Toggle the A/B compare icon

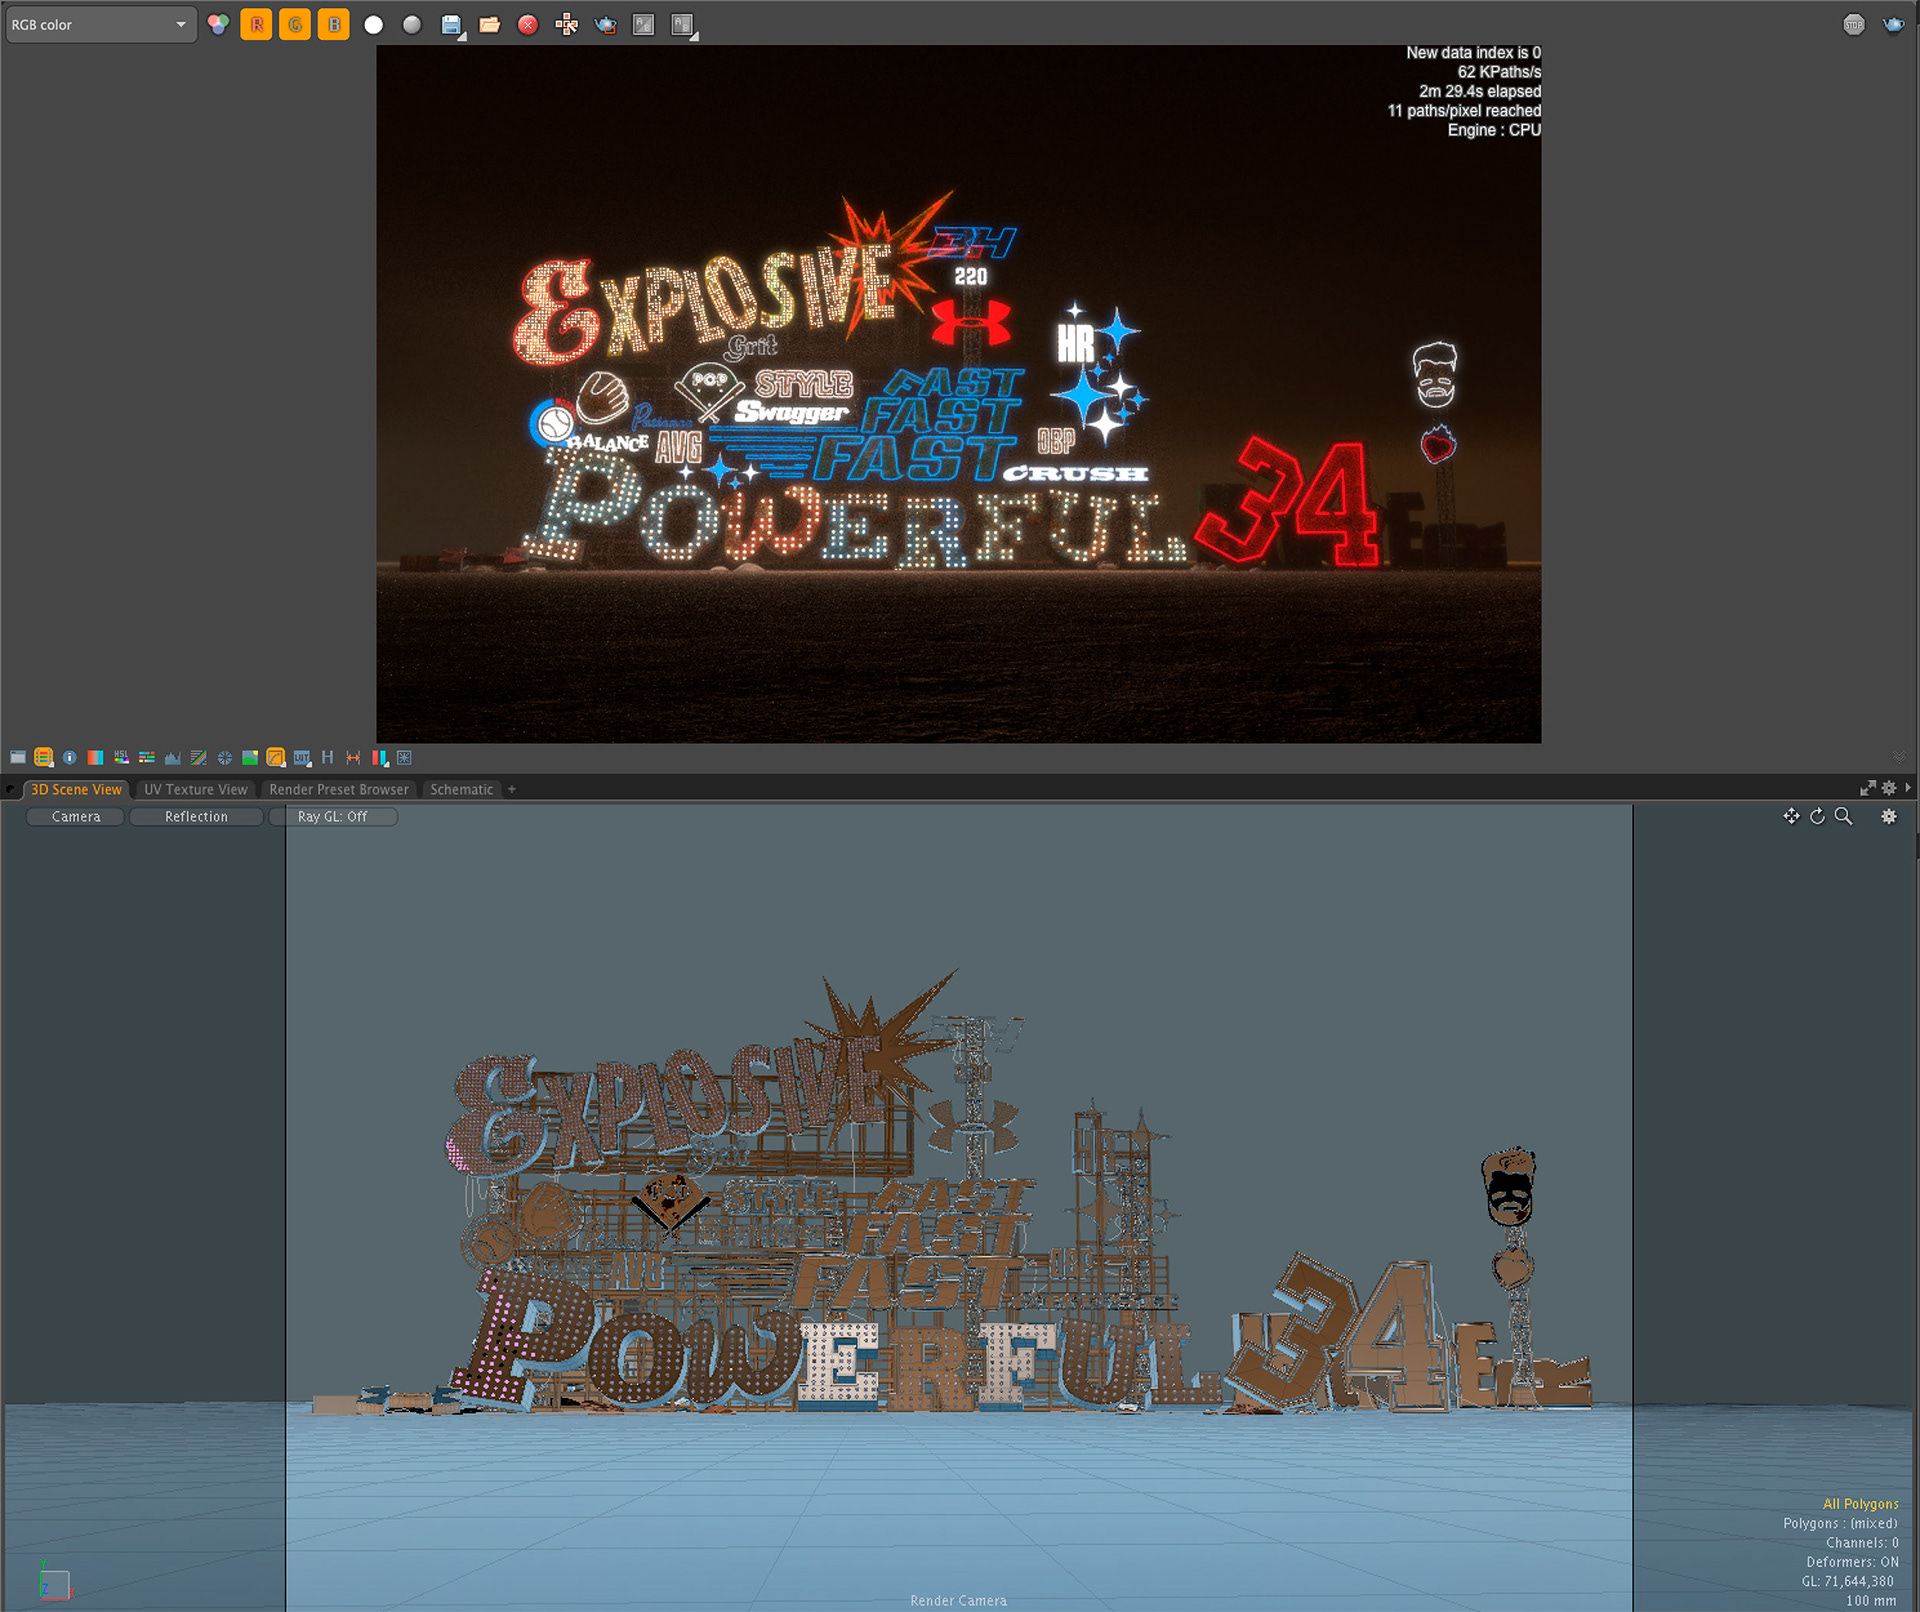[644, 25]
